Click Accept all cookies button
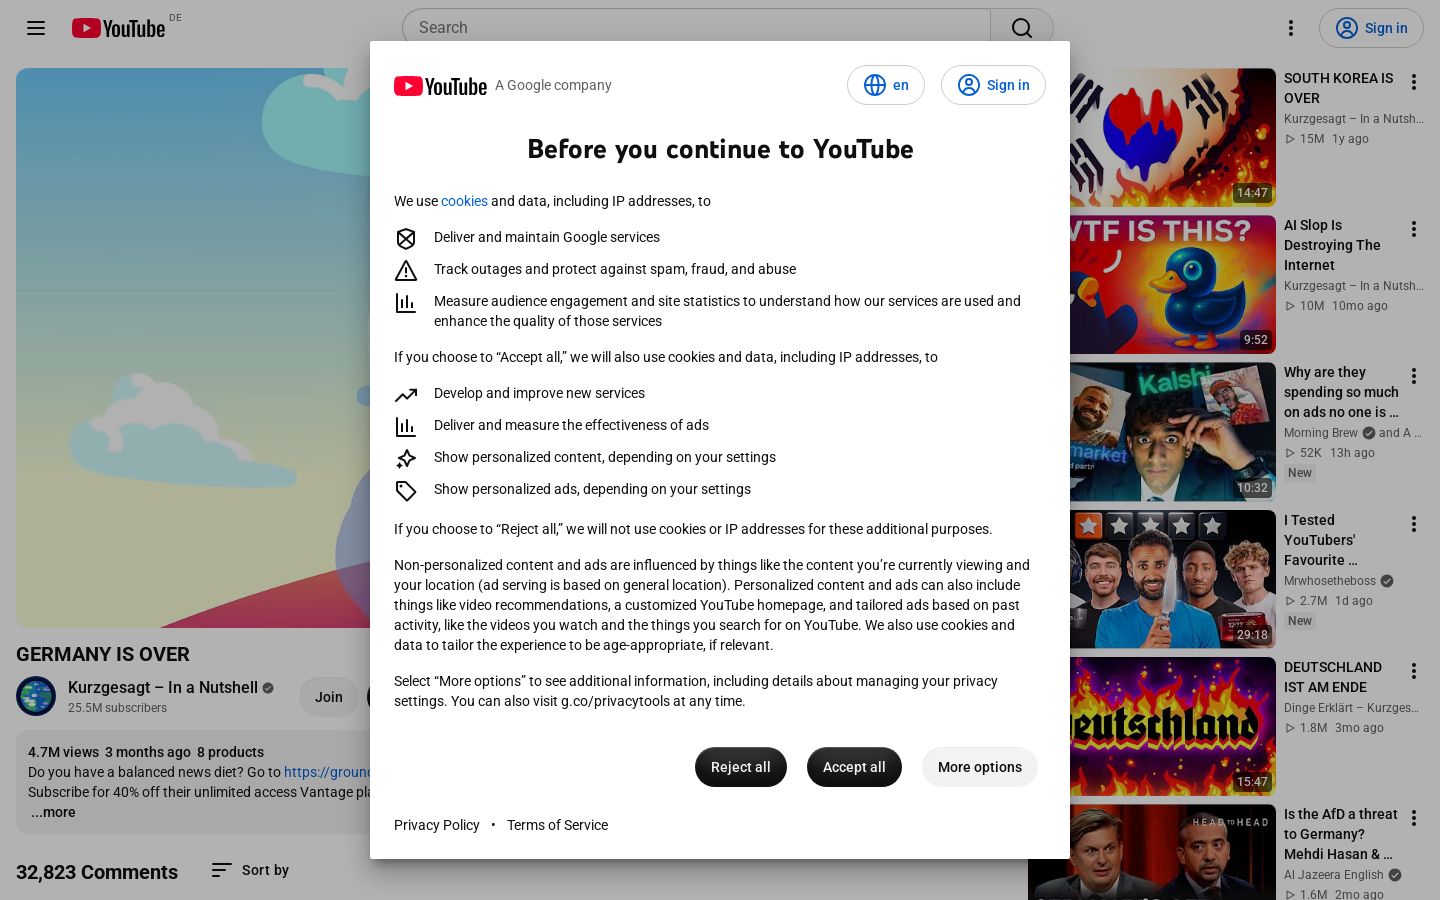Viewport: 1440px width, 900px height. (854, 767)
